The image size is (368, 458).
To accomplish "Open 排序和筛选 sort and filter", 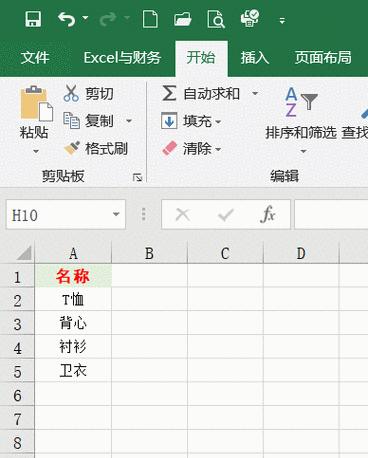I will click(x=301, y=121).
